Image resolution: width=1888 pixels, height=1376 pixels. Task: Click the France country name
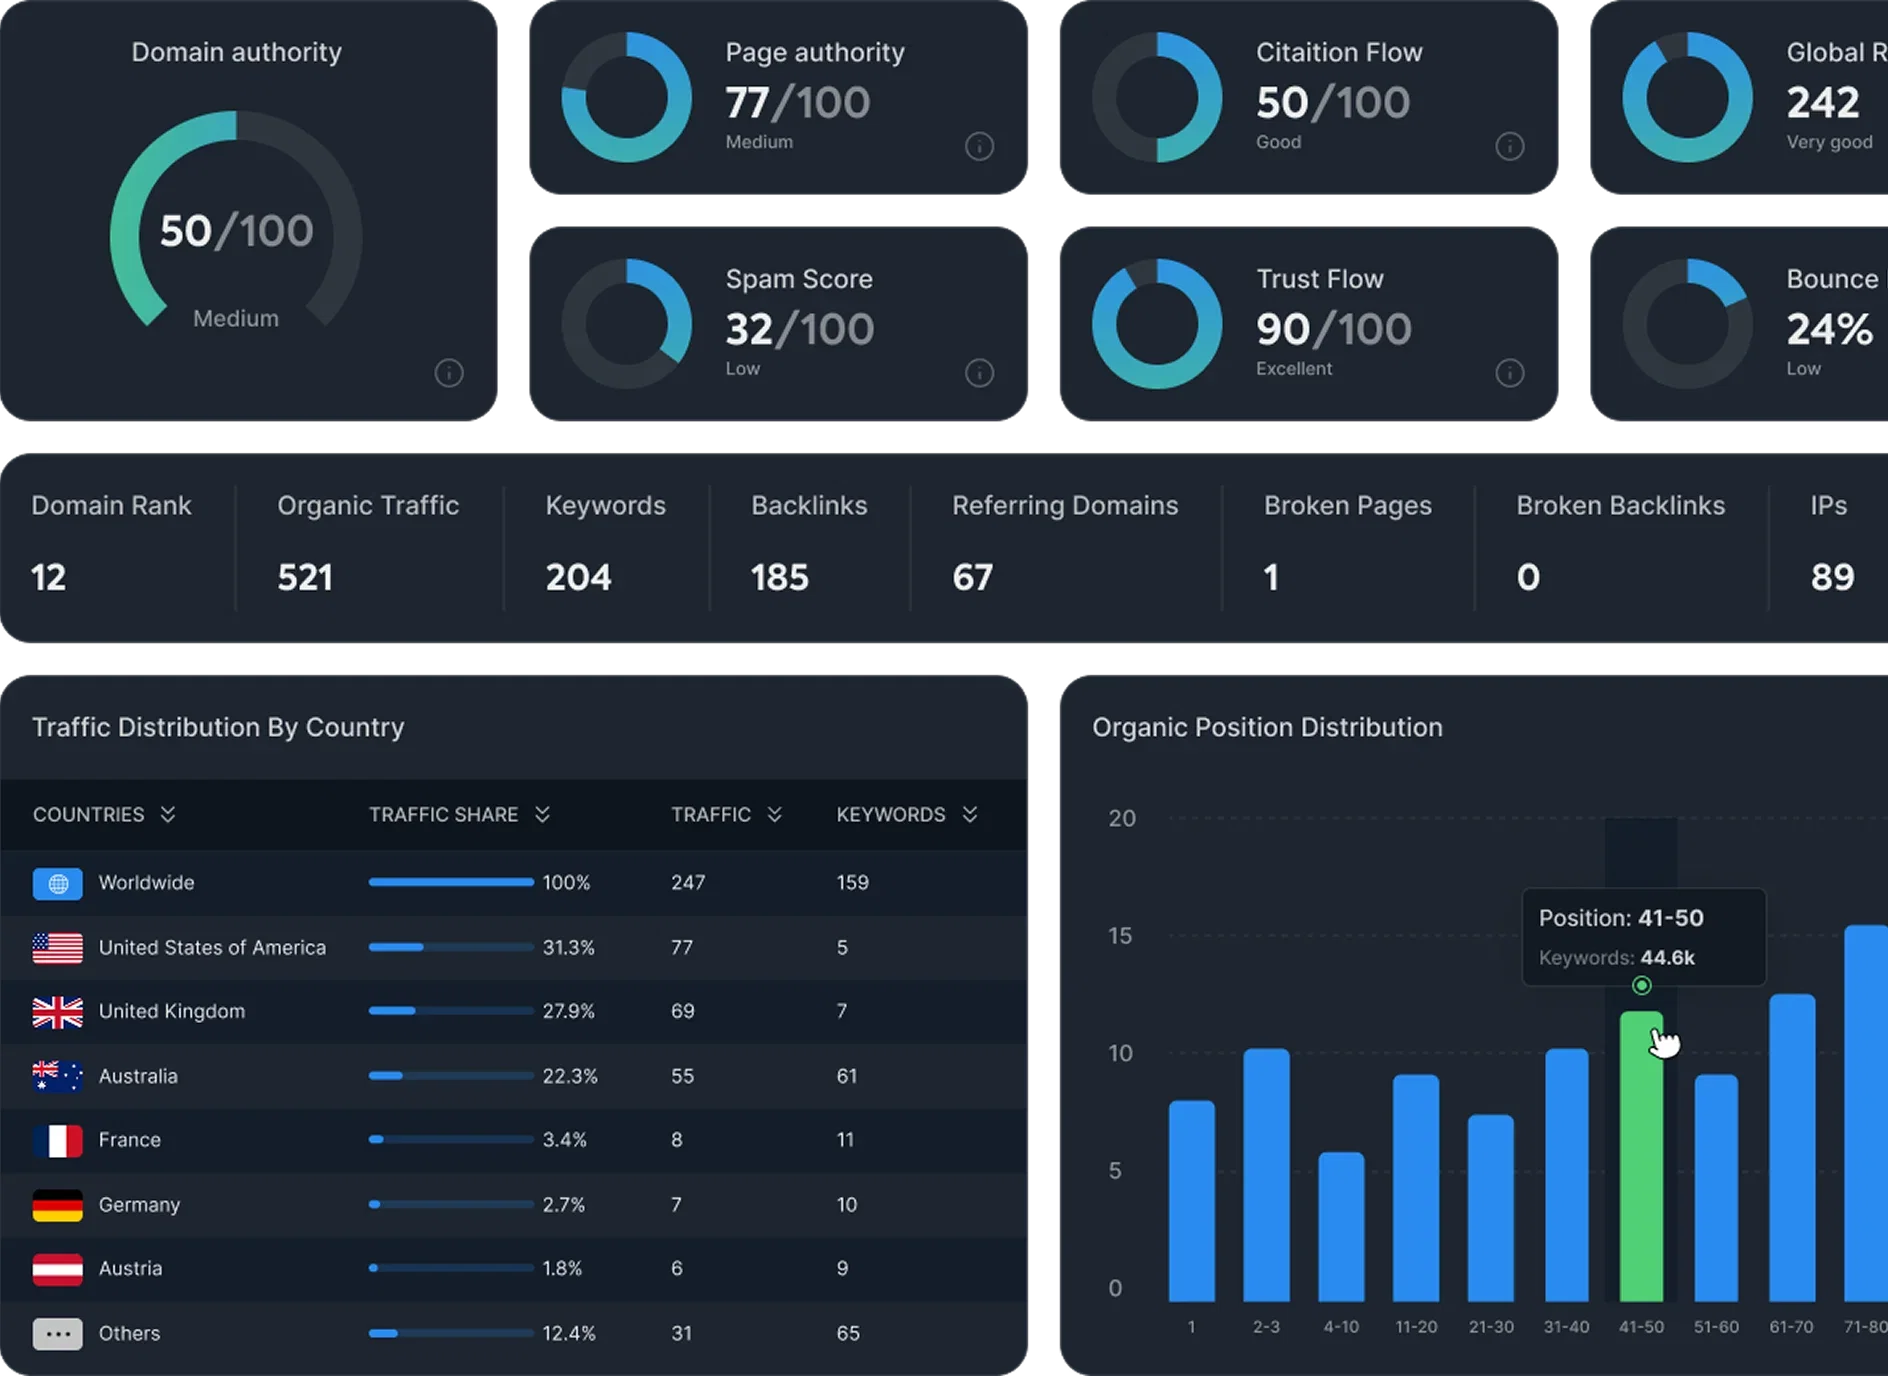click(130, 1140)
